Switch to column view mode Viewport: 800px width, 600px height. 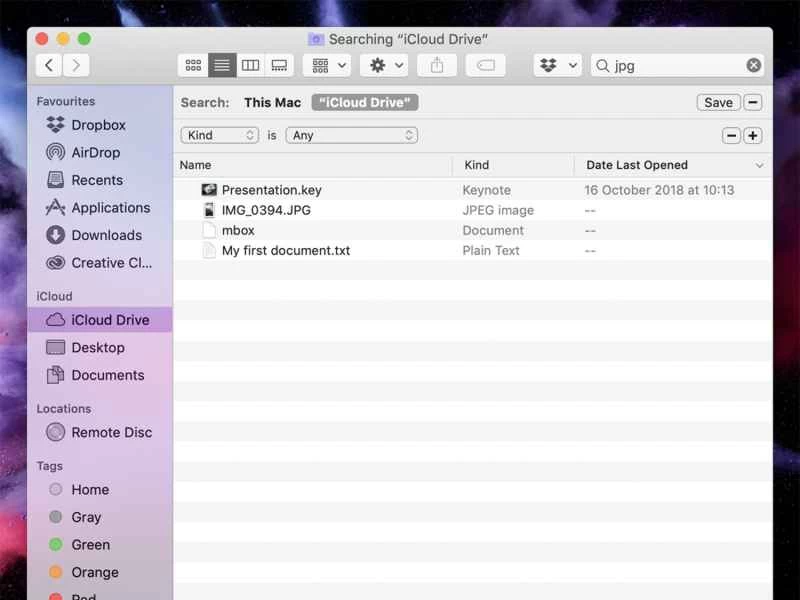tap(250, 65)
